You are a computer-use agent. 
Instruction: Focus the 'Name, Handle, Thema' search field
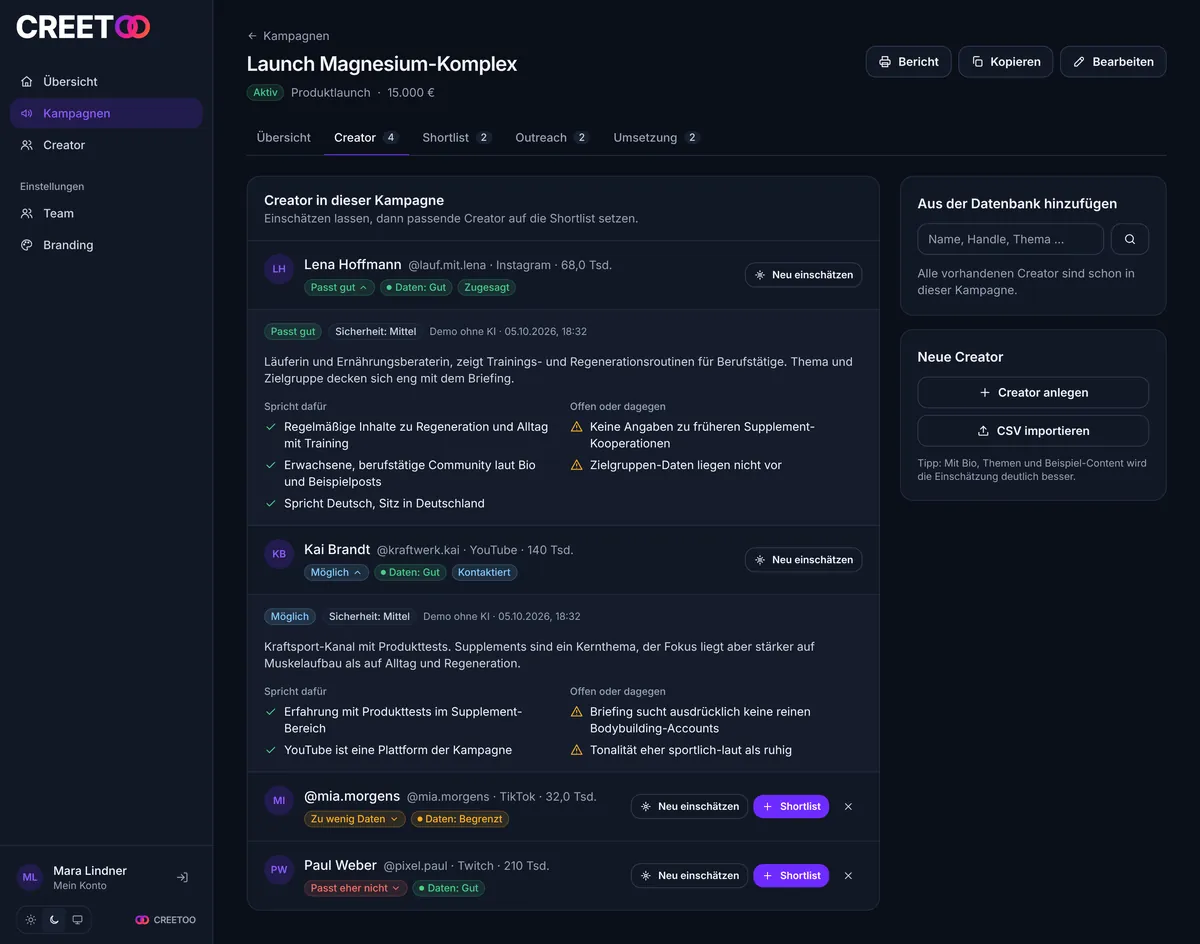point(1010,239)
